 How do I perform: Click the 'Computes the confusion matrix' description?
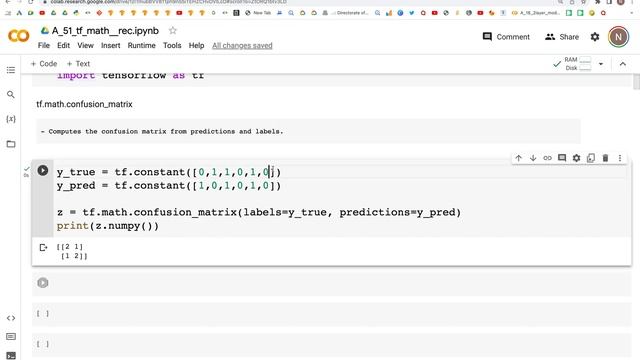coord(162,131)
